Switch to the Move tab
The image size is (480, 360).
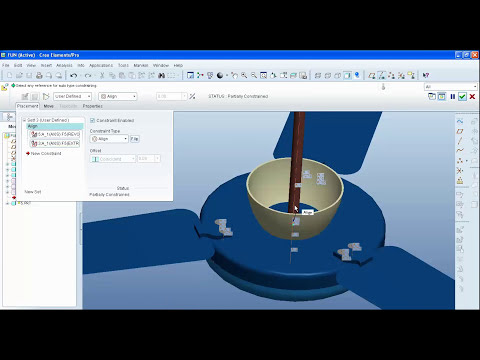(x=49, y=106)
